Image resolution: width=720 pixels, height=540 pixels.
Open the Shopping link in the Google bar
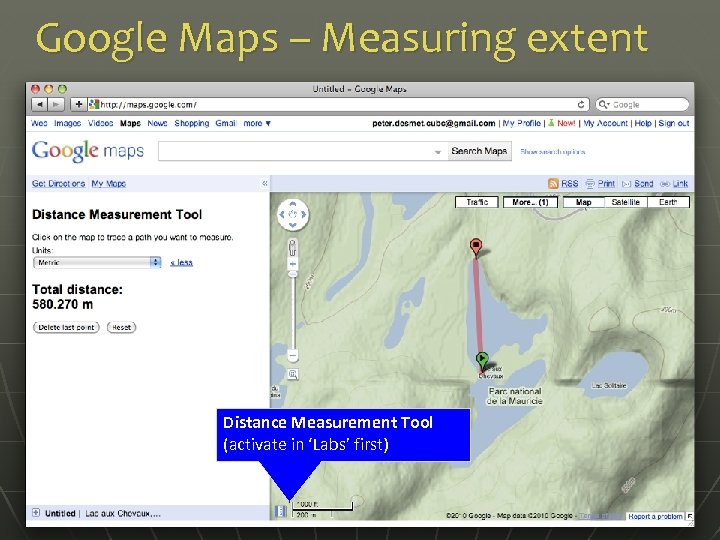pos(191,123)
